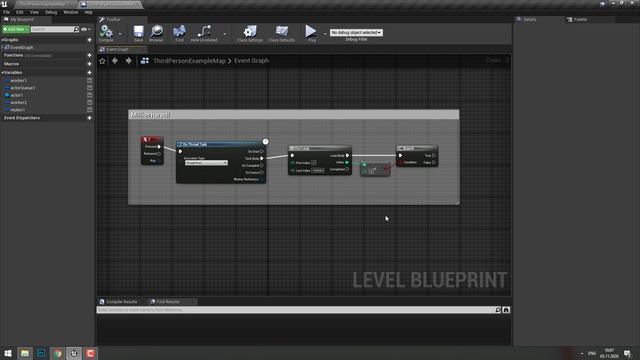Switch to Unreal Engine taskbar icon
This screenshot has height=360, width=640.
point(74,353)
